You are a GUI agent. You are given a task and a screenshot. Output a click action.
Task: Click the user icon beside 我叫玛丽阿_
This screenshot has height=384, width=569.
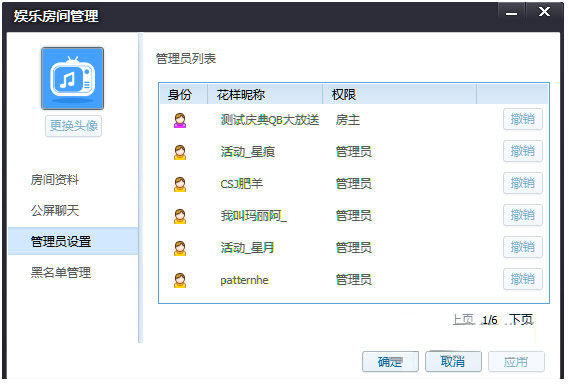coord(180,216)
